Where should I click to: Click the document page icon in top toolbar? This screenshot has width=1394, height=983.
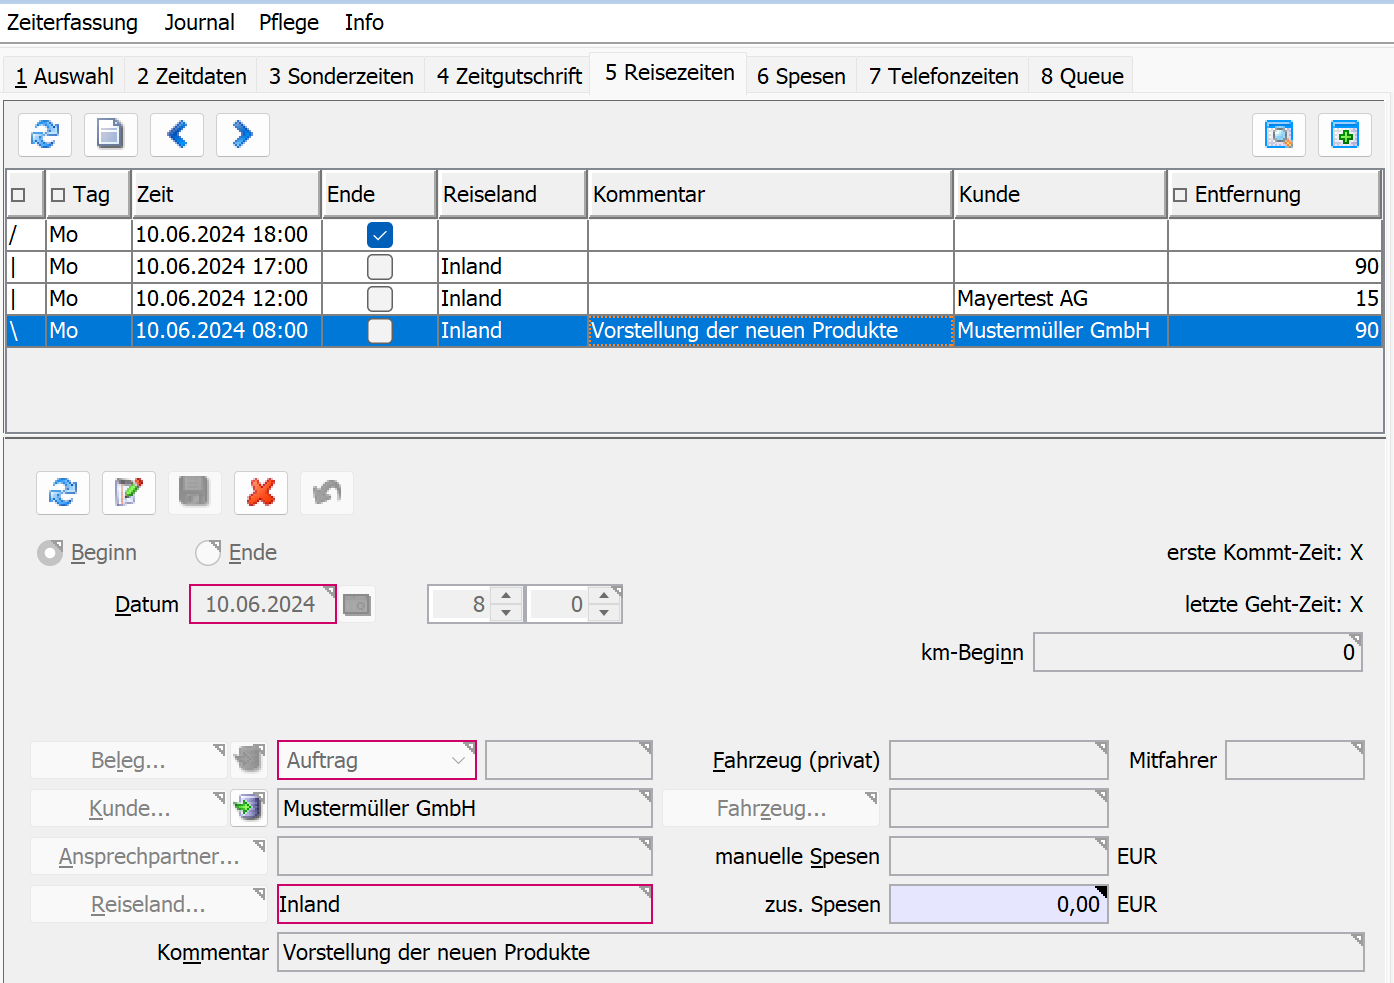coord(111,134)
